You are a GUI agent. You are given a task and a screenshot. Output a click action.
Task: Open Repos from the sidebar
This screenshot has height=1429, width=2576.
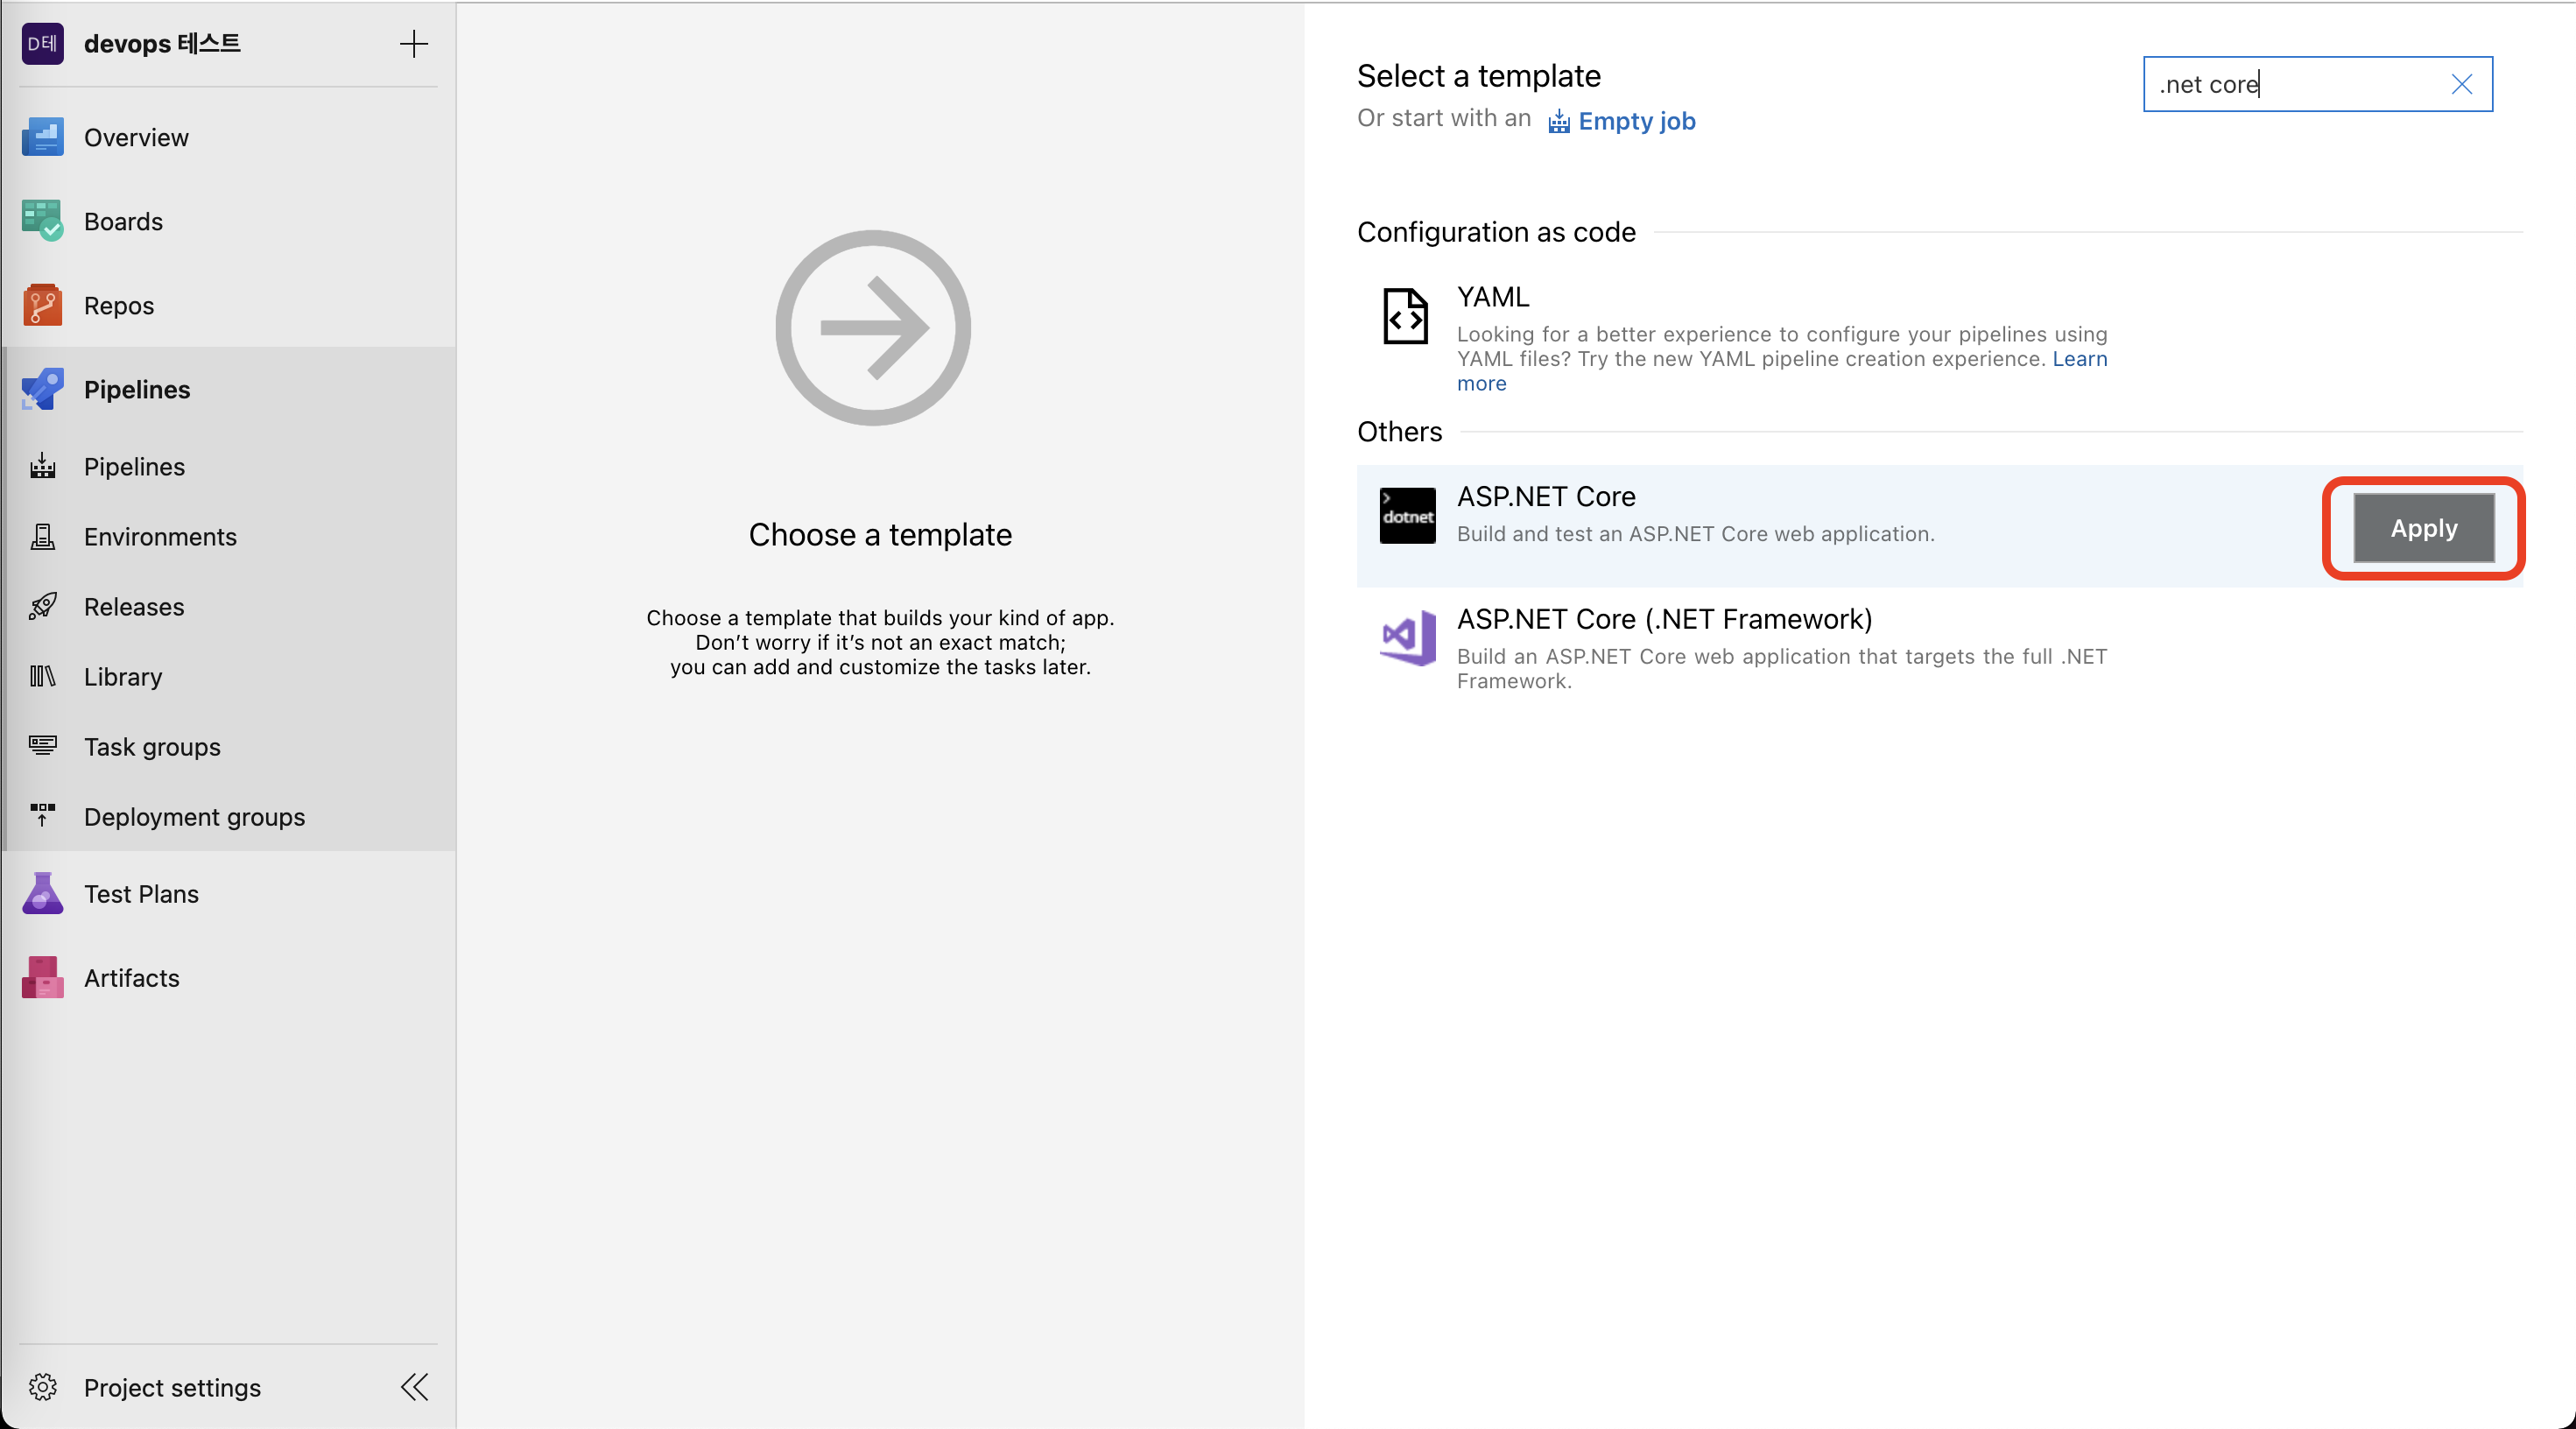coord(118,306)
